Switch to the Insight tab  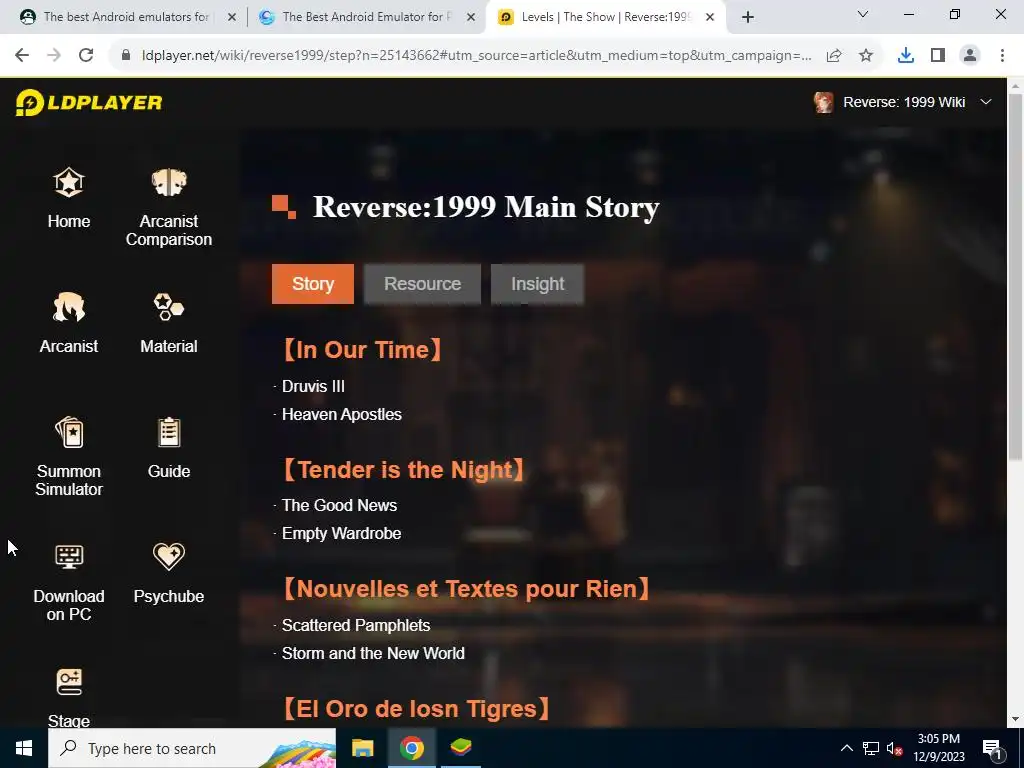click(537, 284)
